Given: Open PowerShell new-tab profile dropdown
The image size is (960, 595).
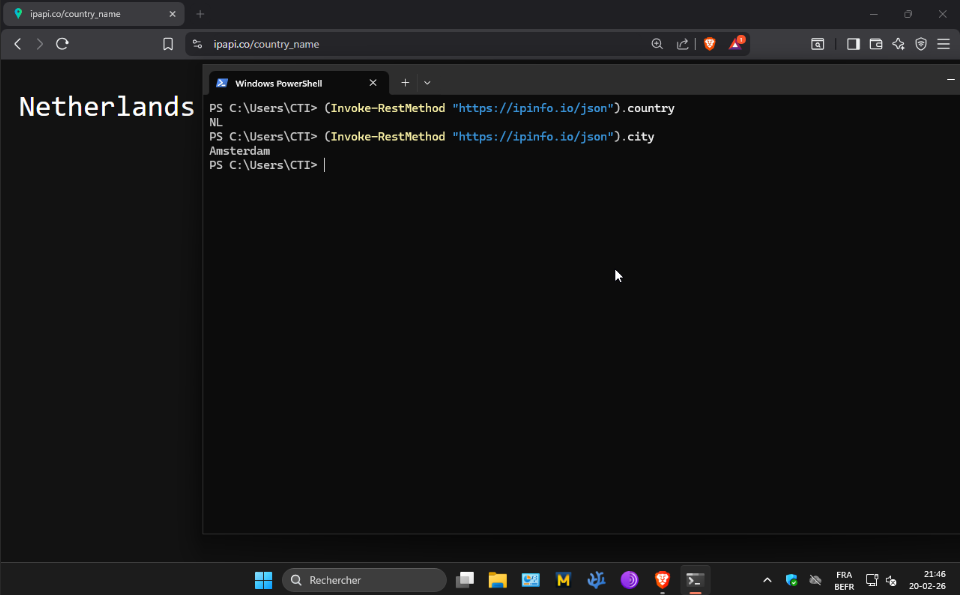Looking at the screenshot, I should [x=427, y=83].
